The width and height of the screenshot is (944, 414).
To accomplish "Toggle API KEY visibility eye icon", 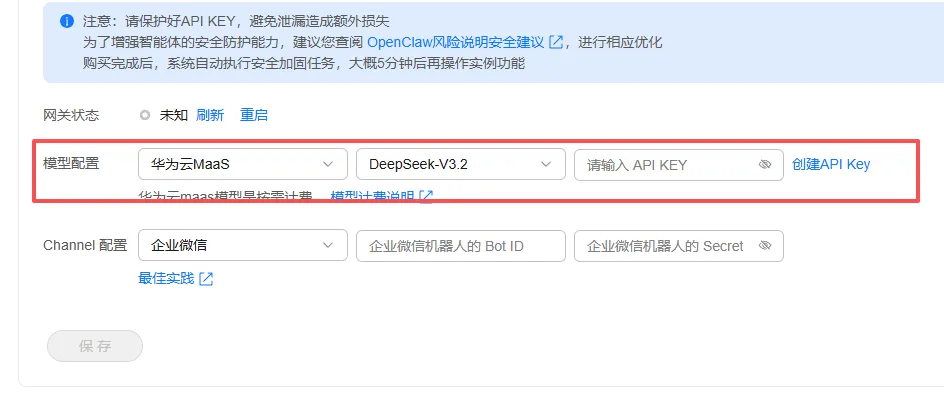I will coord(765,164).
